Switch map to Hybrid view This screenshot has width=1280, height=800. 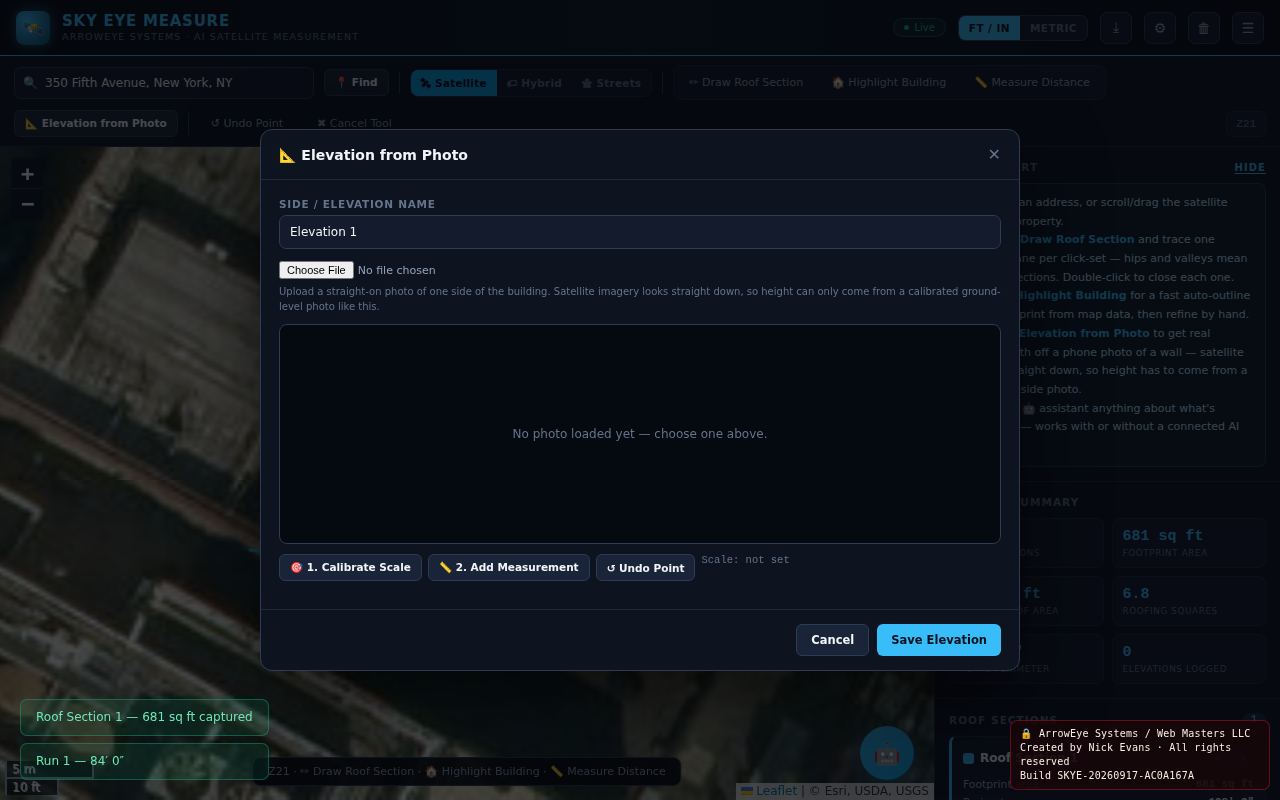click(x=534, y=83)
